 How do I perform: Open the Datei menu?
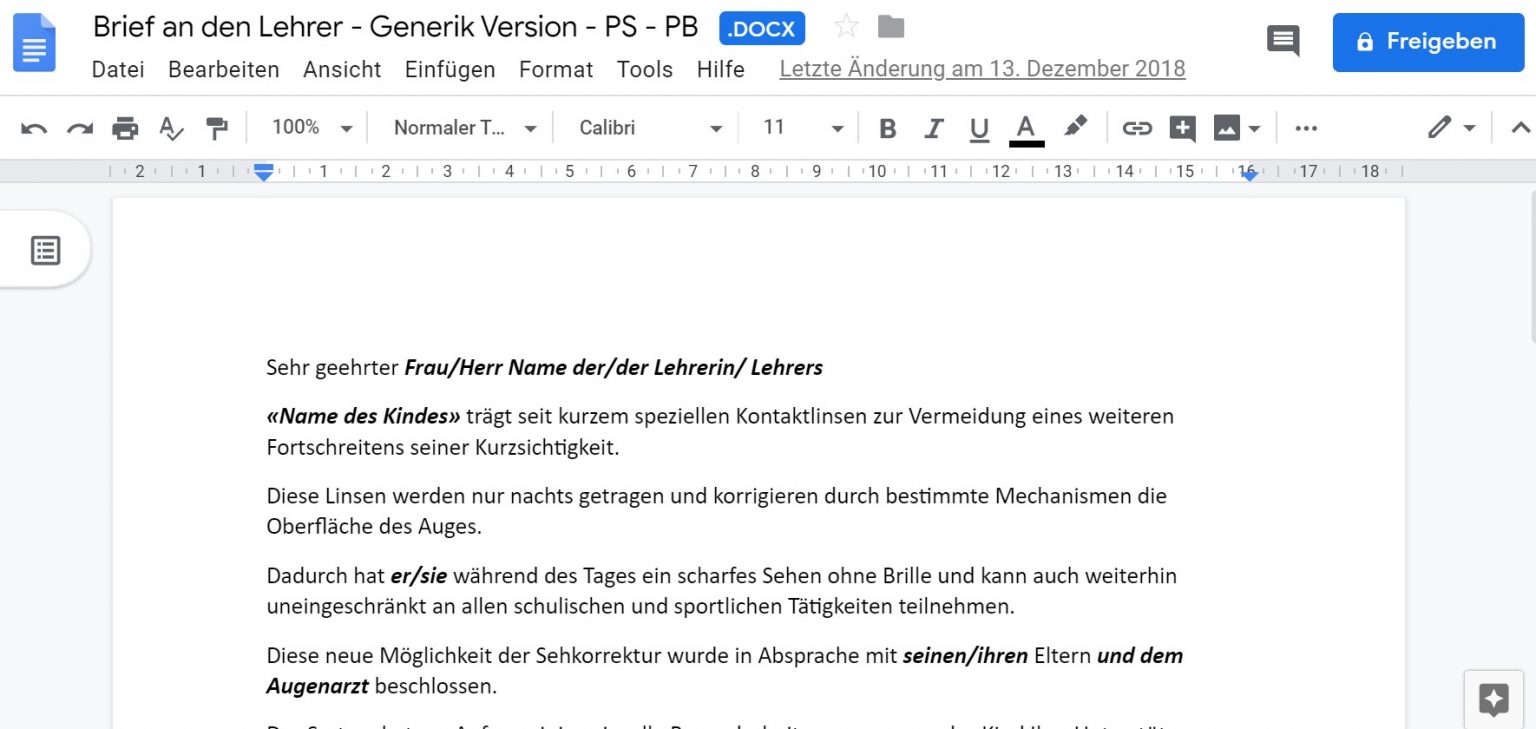[x=118, y=69]
